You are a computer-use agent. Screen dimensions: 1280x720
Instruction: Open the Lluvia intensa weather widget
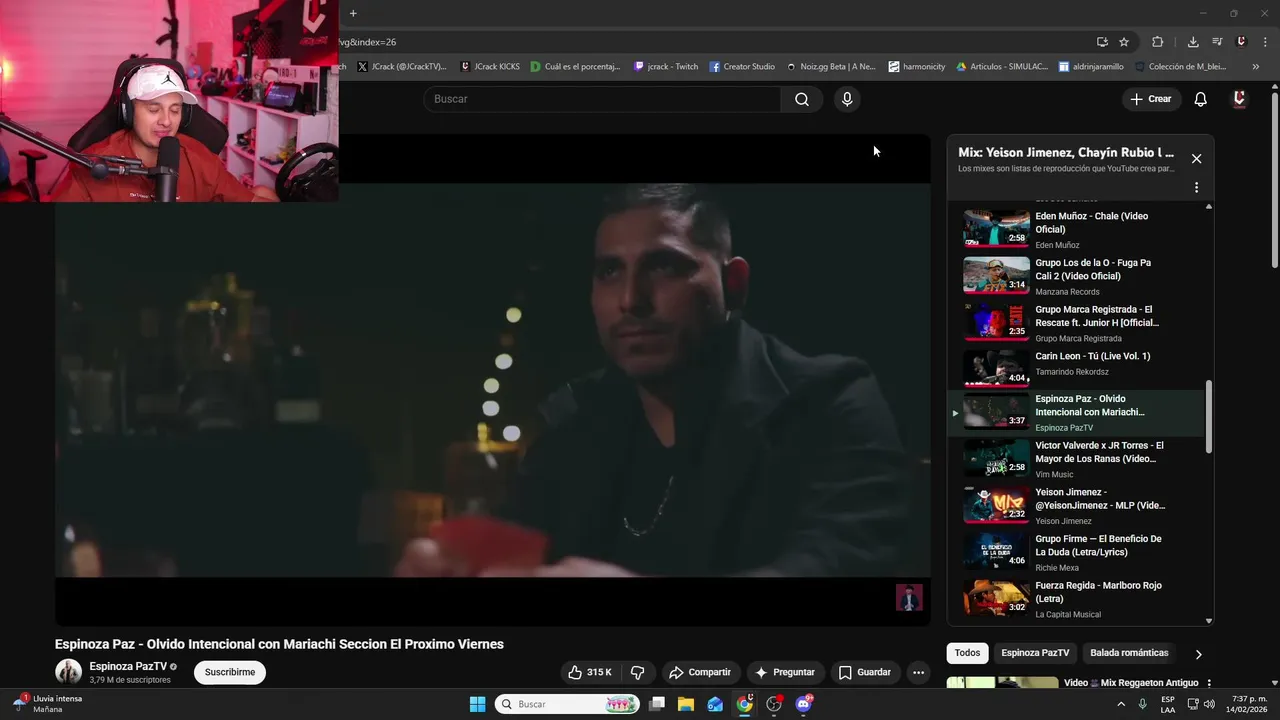click(x=48, y=704)
